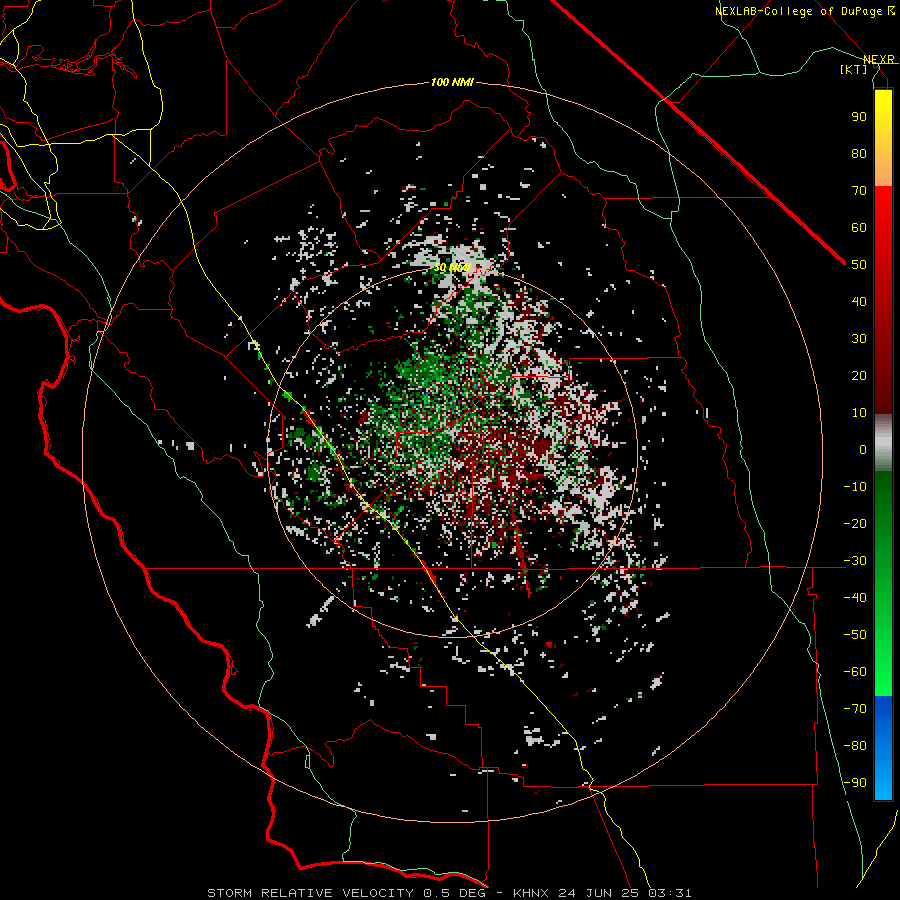Click the KHNX station identifier in the caption
Screen dimensions: 900x900
pyautogui.click(x=531, y=893)
